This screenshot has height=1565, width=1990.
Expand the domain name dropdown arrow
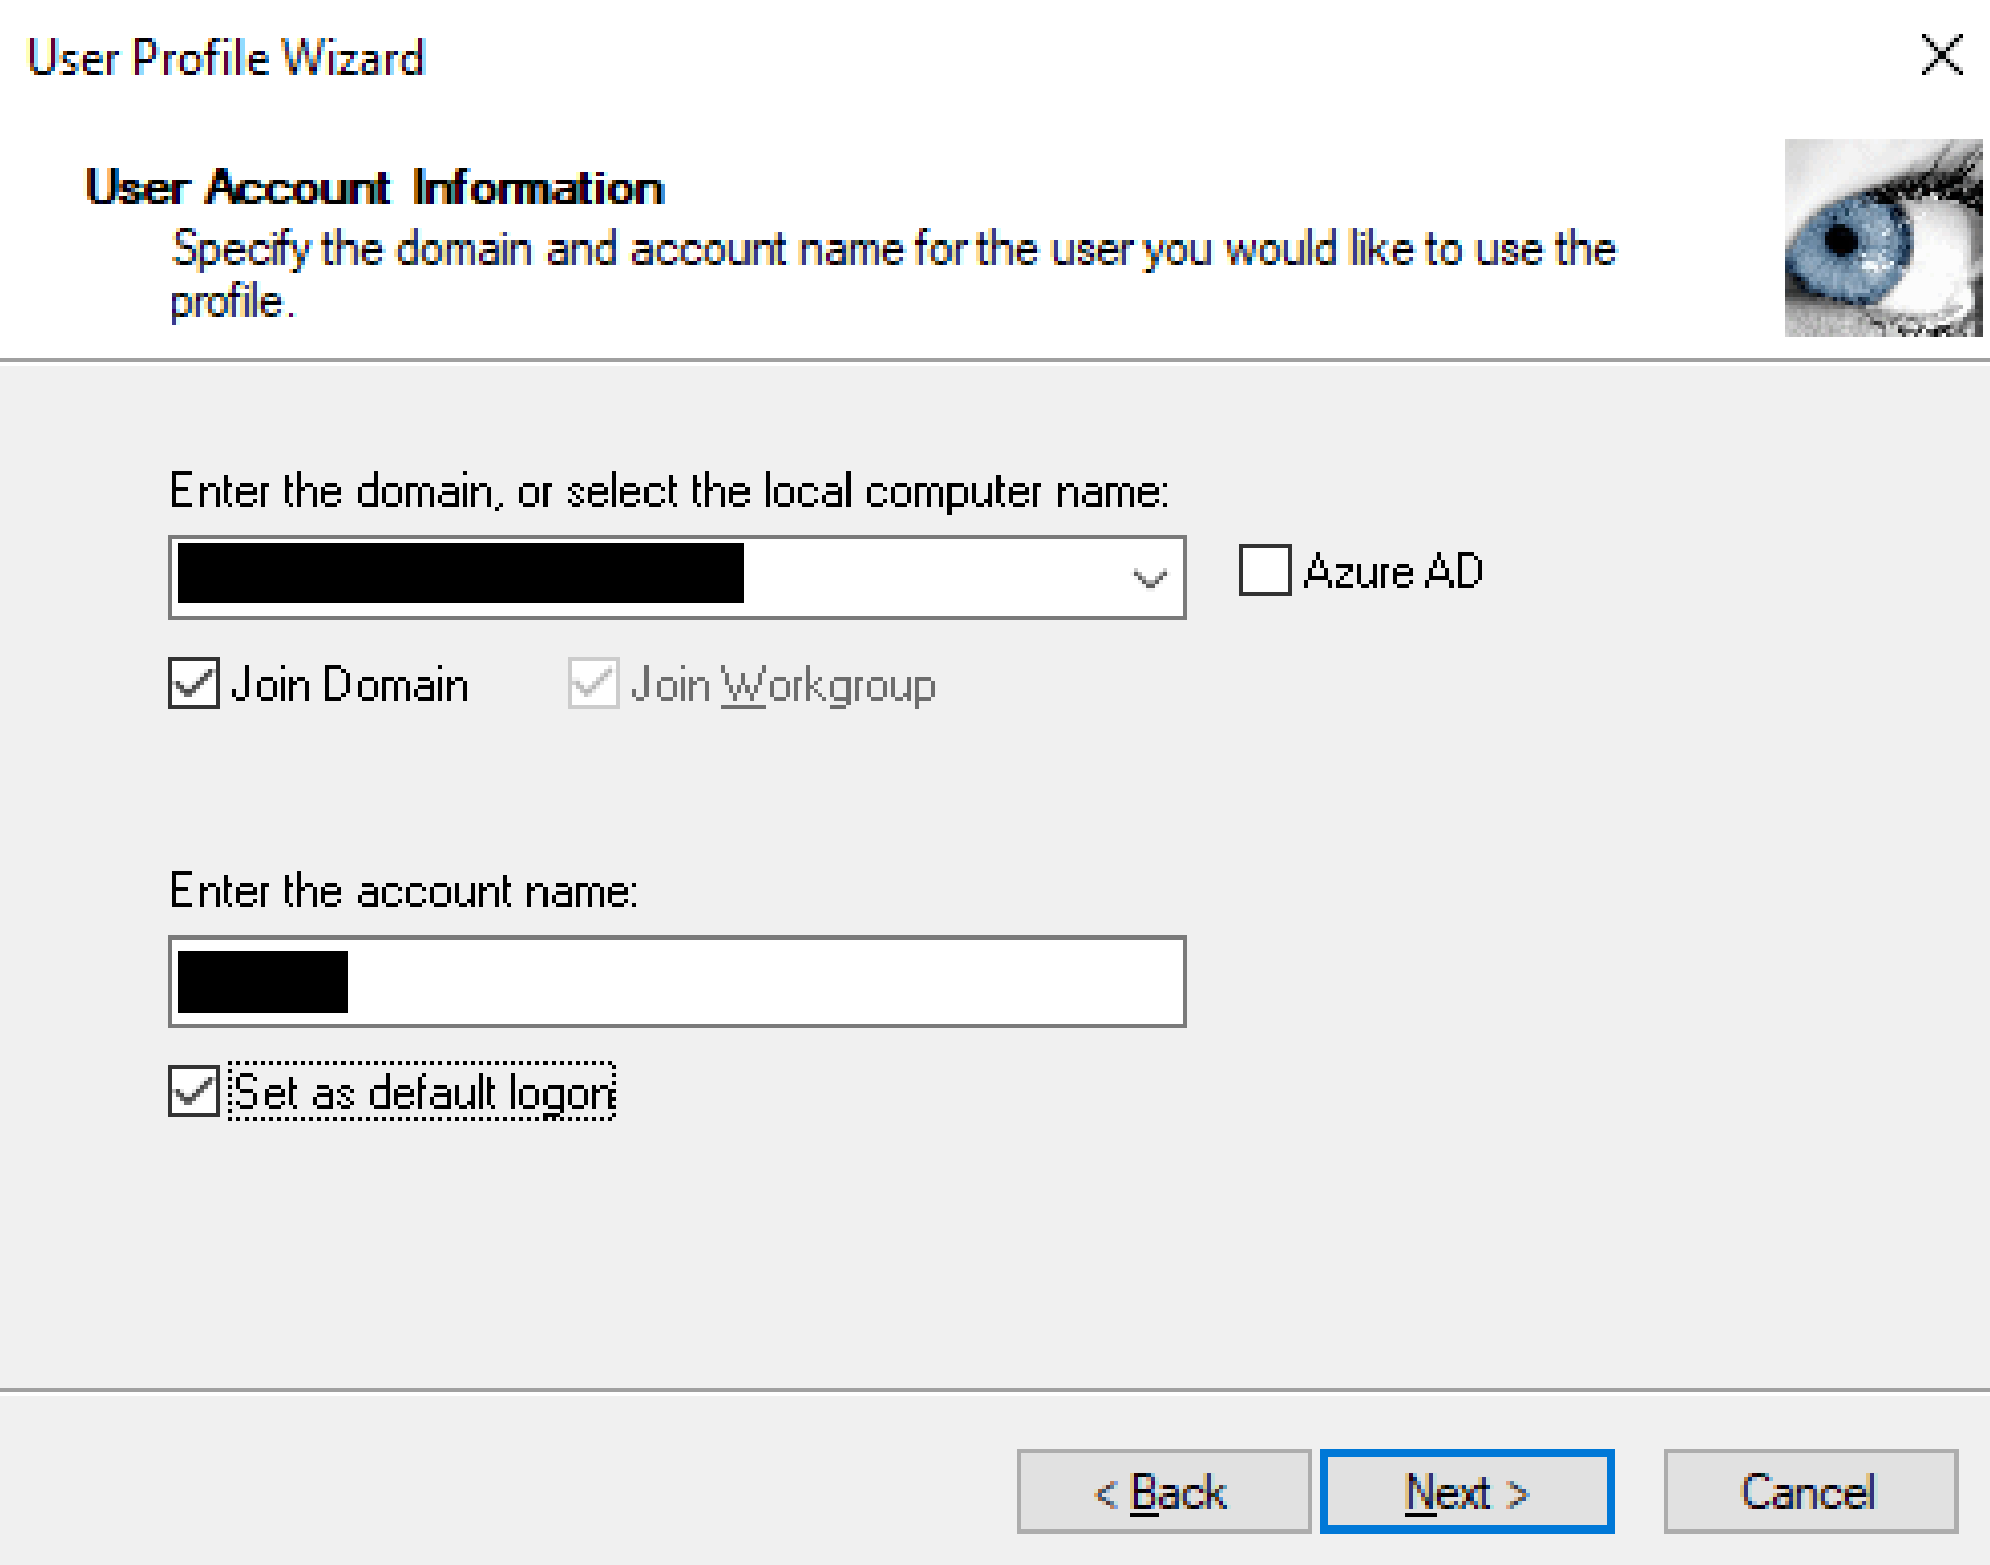(1149, 578)
